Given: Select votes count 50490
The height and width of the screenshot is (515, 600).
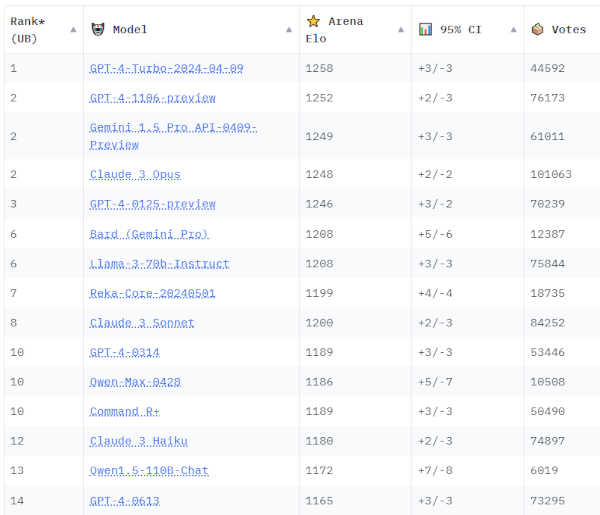Looking at the screenshot, I should [548, 411].
